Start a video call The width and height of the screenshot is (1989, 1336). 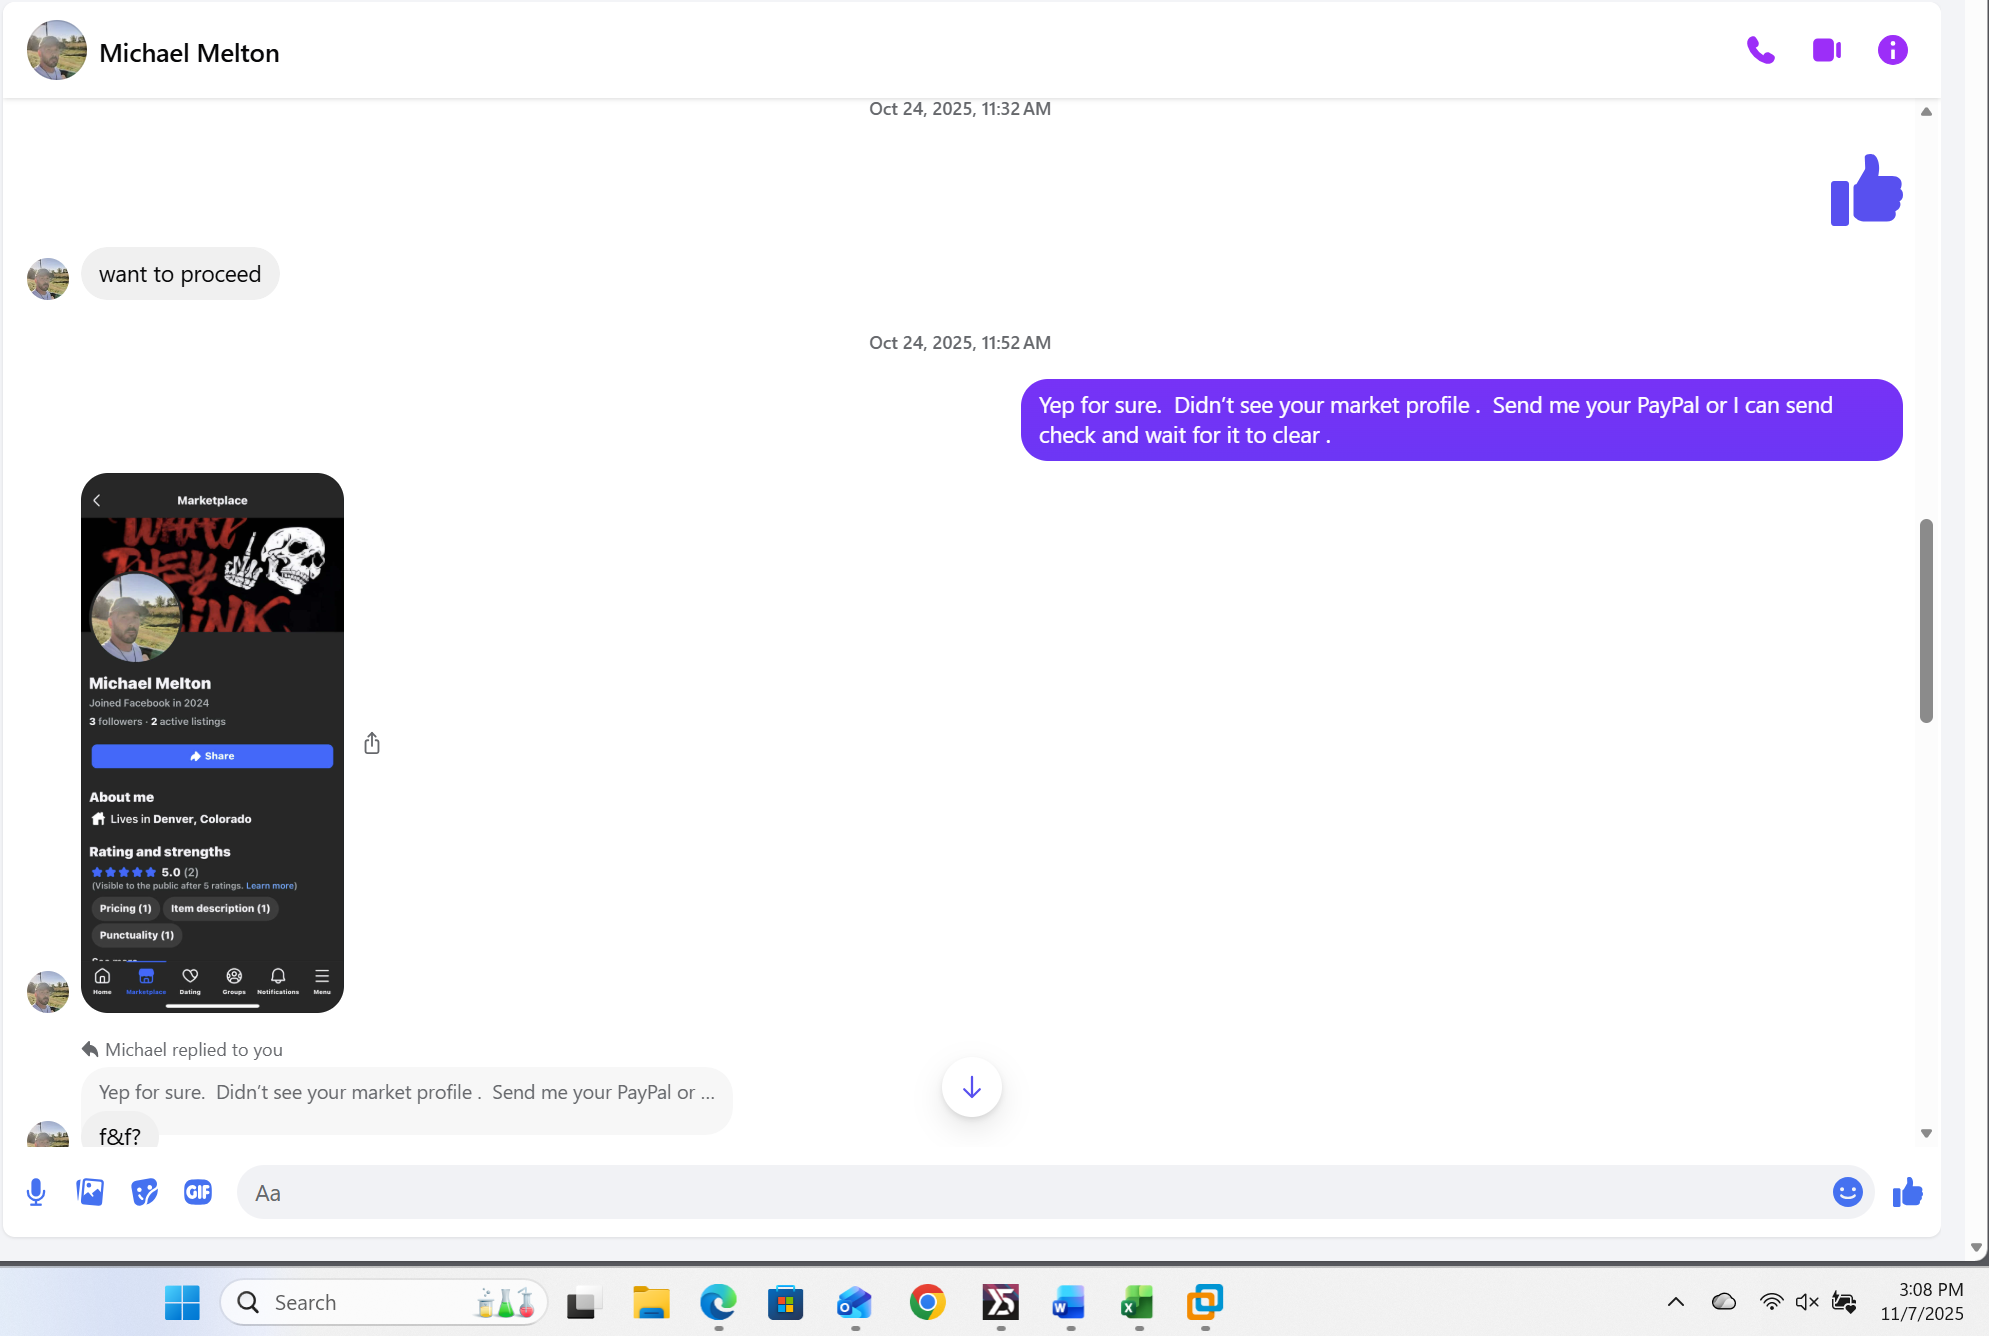tap(1827, 49)
